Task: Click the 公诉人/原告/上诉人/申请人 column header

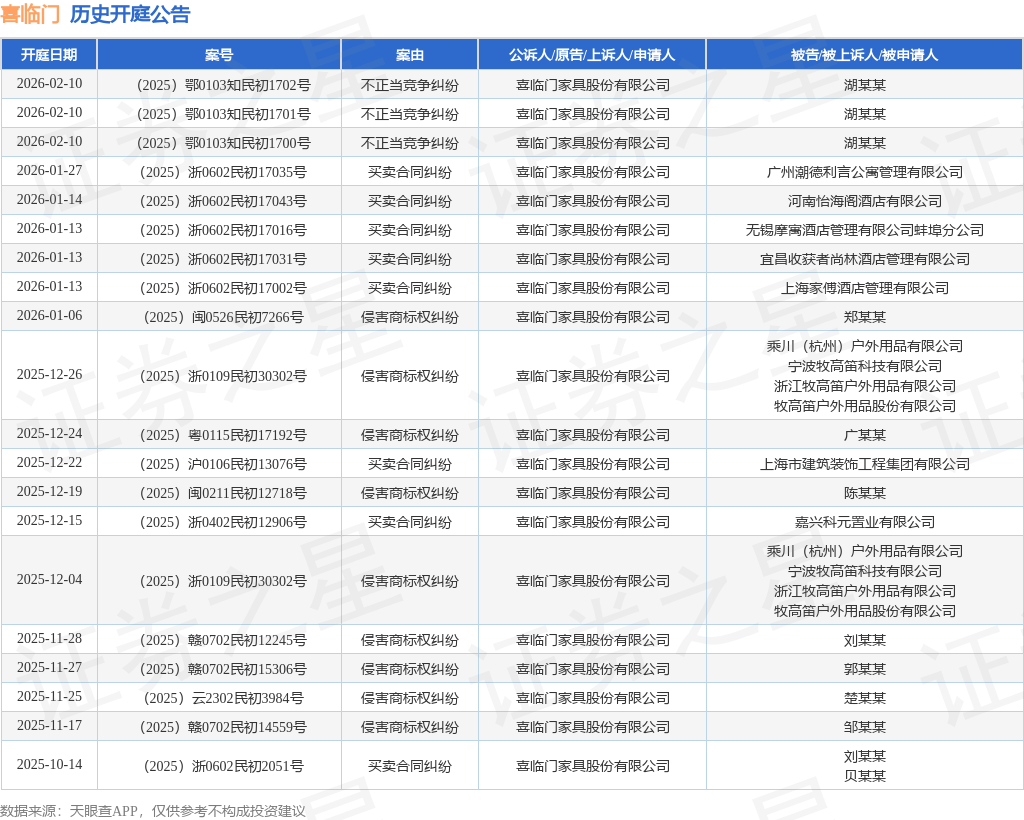Action: (592, 55)
